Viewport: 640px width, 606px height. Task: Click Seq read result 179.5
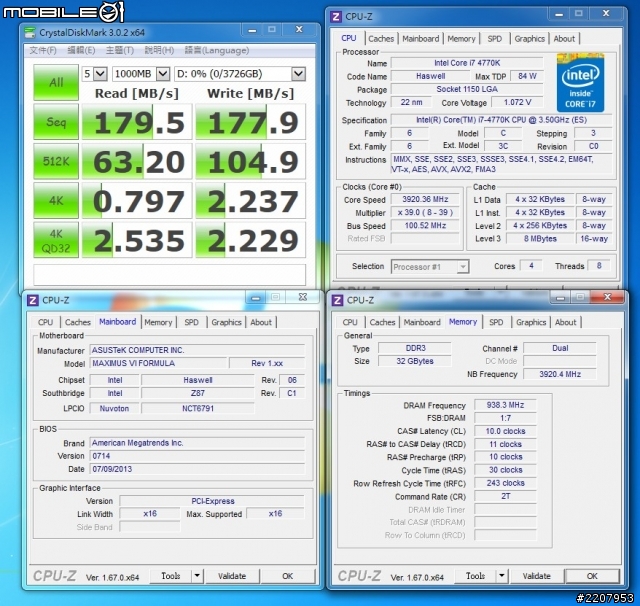coord(137,122)
